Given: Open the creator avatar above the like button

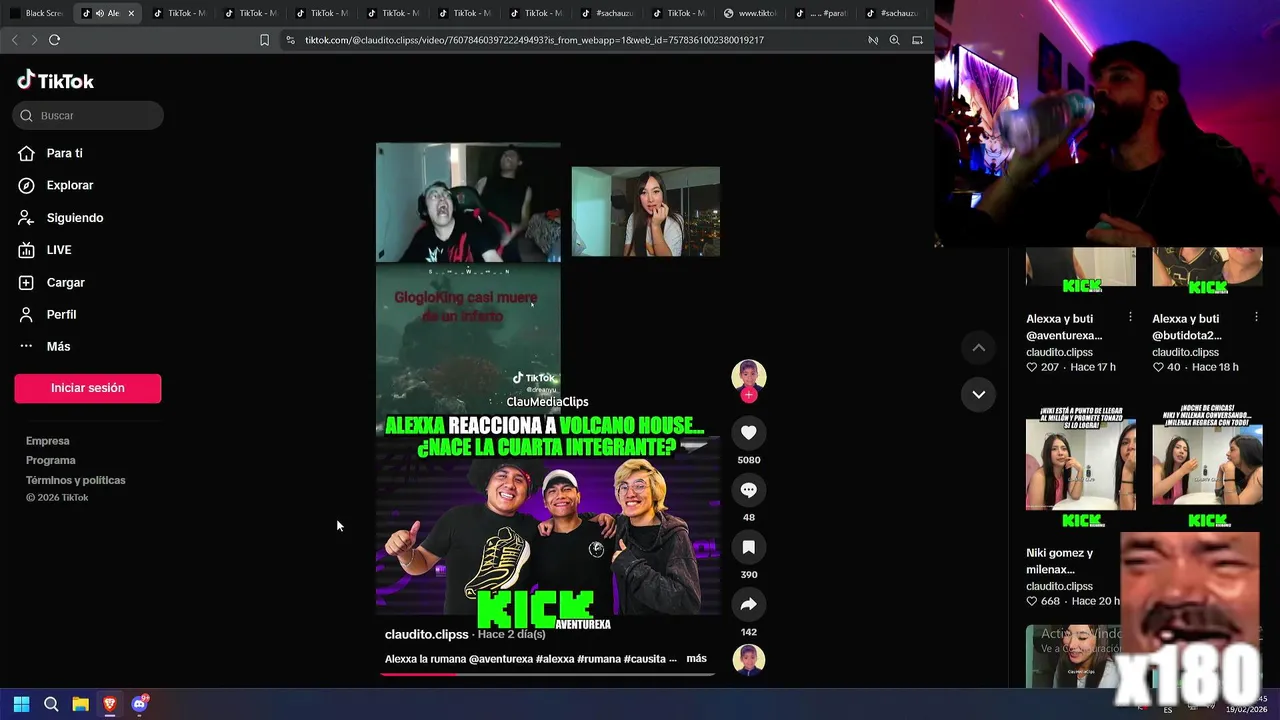Looking at the screenshot, I should coord(748,376).
